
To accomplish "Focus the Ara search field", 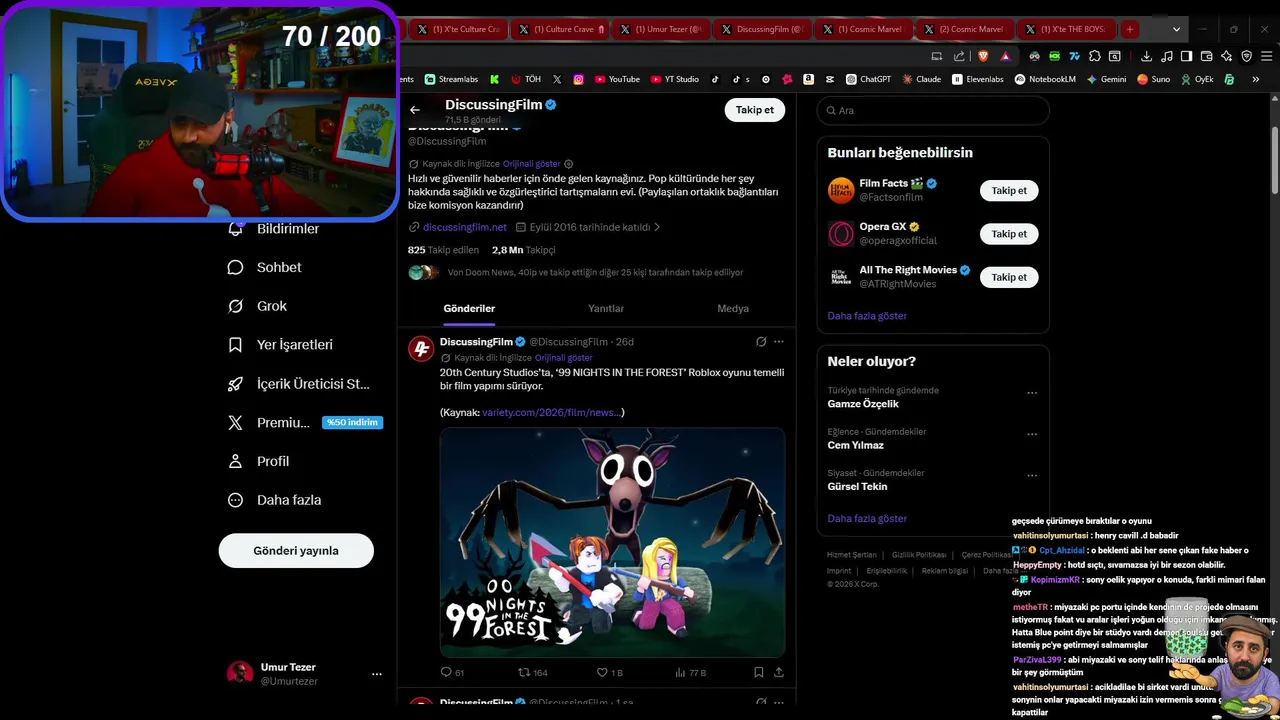I will coord(933,110).
